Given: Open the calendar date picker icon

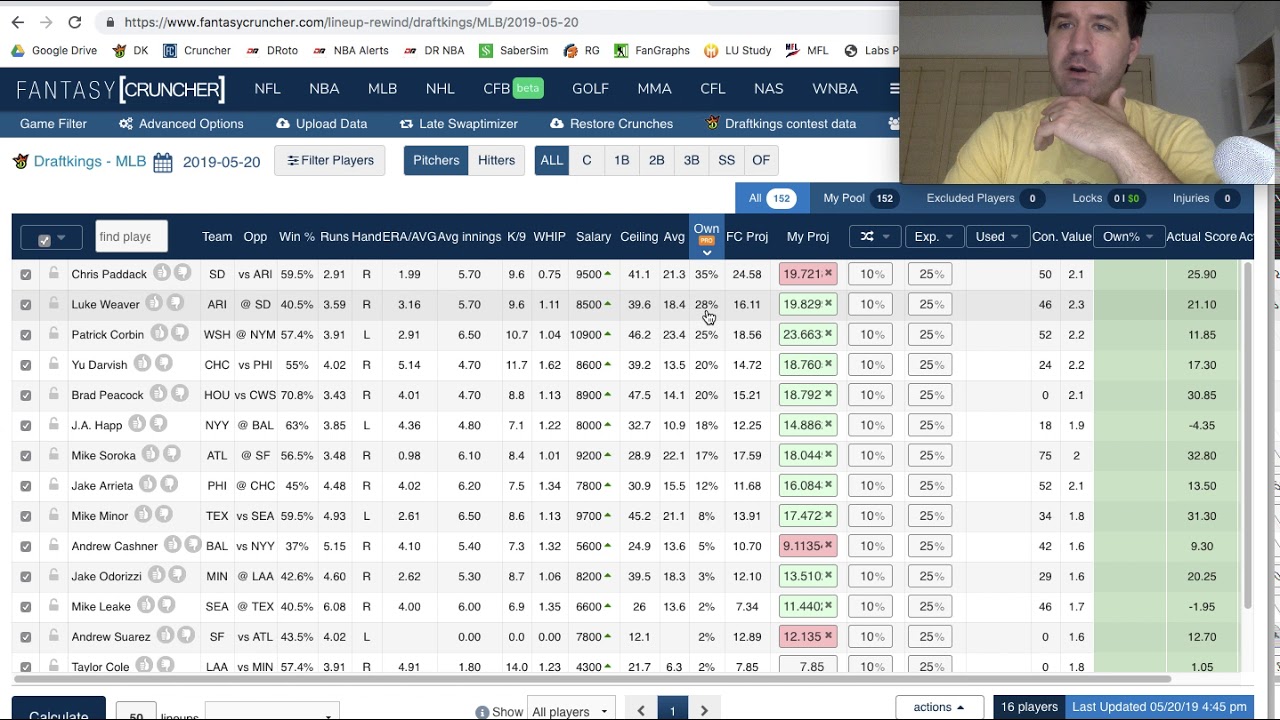Looking at the screenshot, I should pyautogui.click(x=163, y=162).
